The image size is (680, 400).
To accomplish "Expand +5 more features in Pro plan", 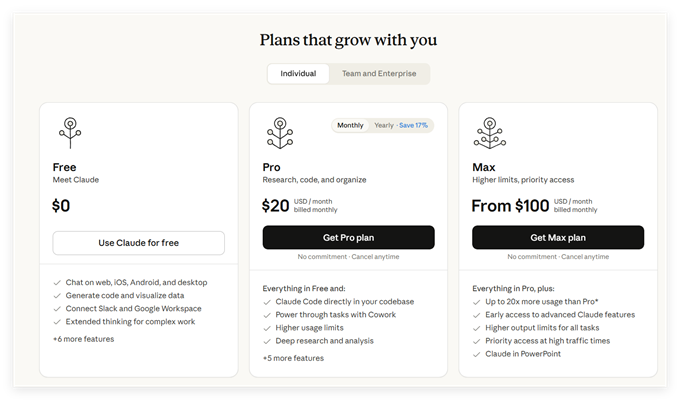I will tap(293, 358).
